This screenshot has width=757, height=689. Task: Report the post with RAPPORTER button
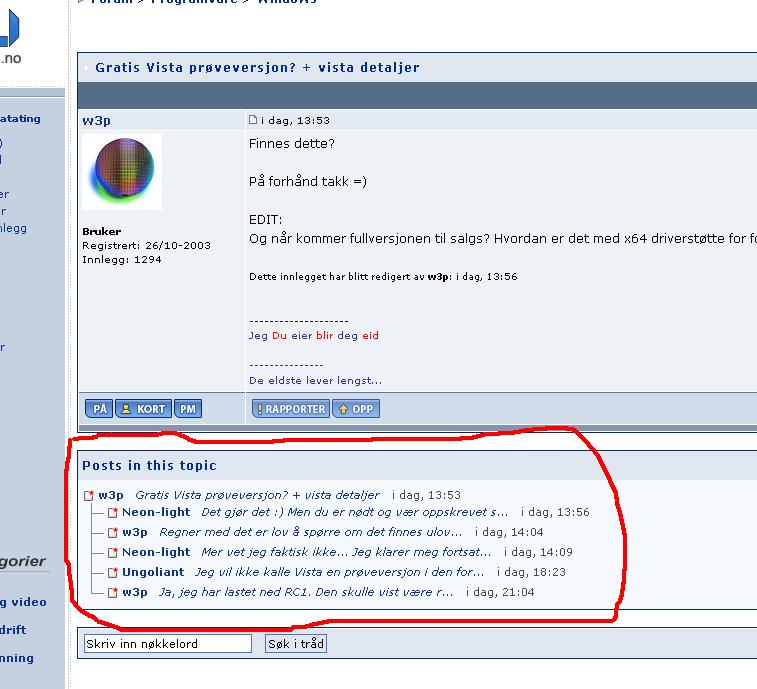point(291,409)
